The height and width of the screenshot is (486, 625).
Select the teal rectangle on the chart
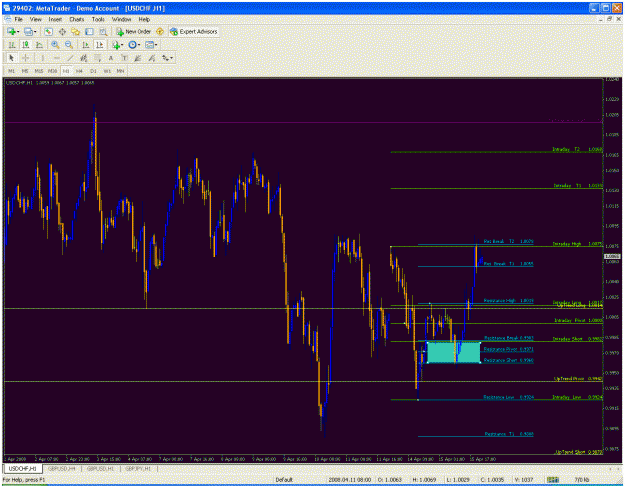point(454,352)
